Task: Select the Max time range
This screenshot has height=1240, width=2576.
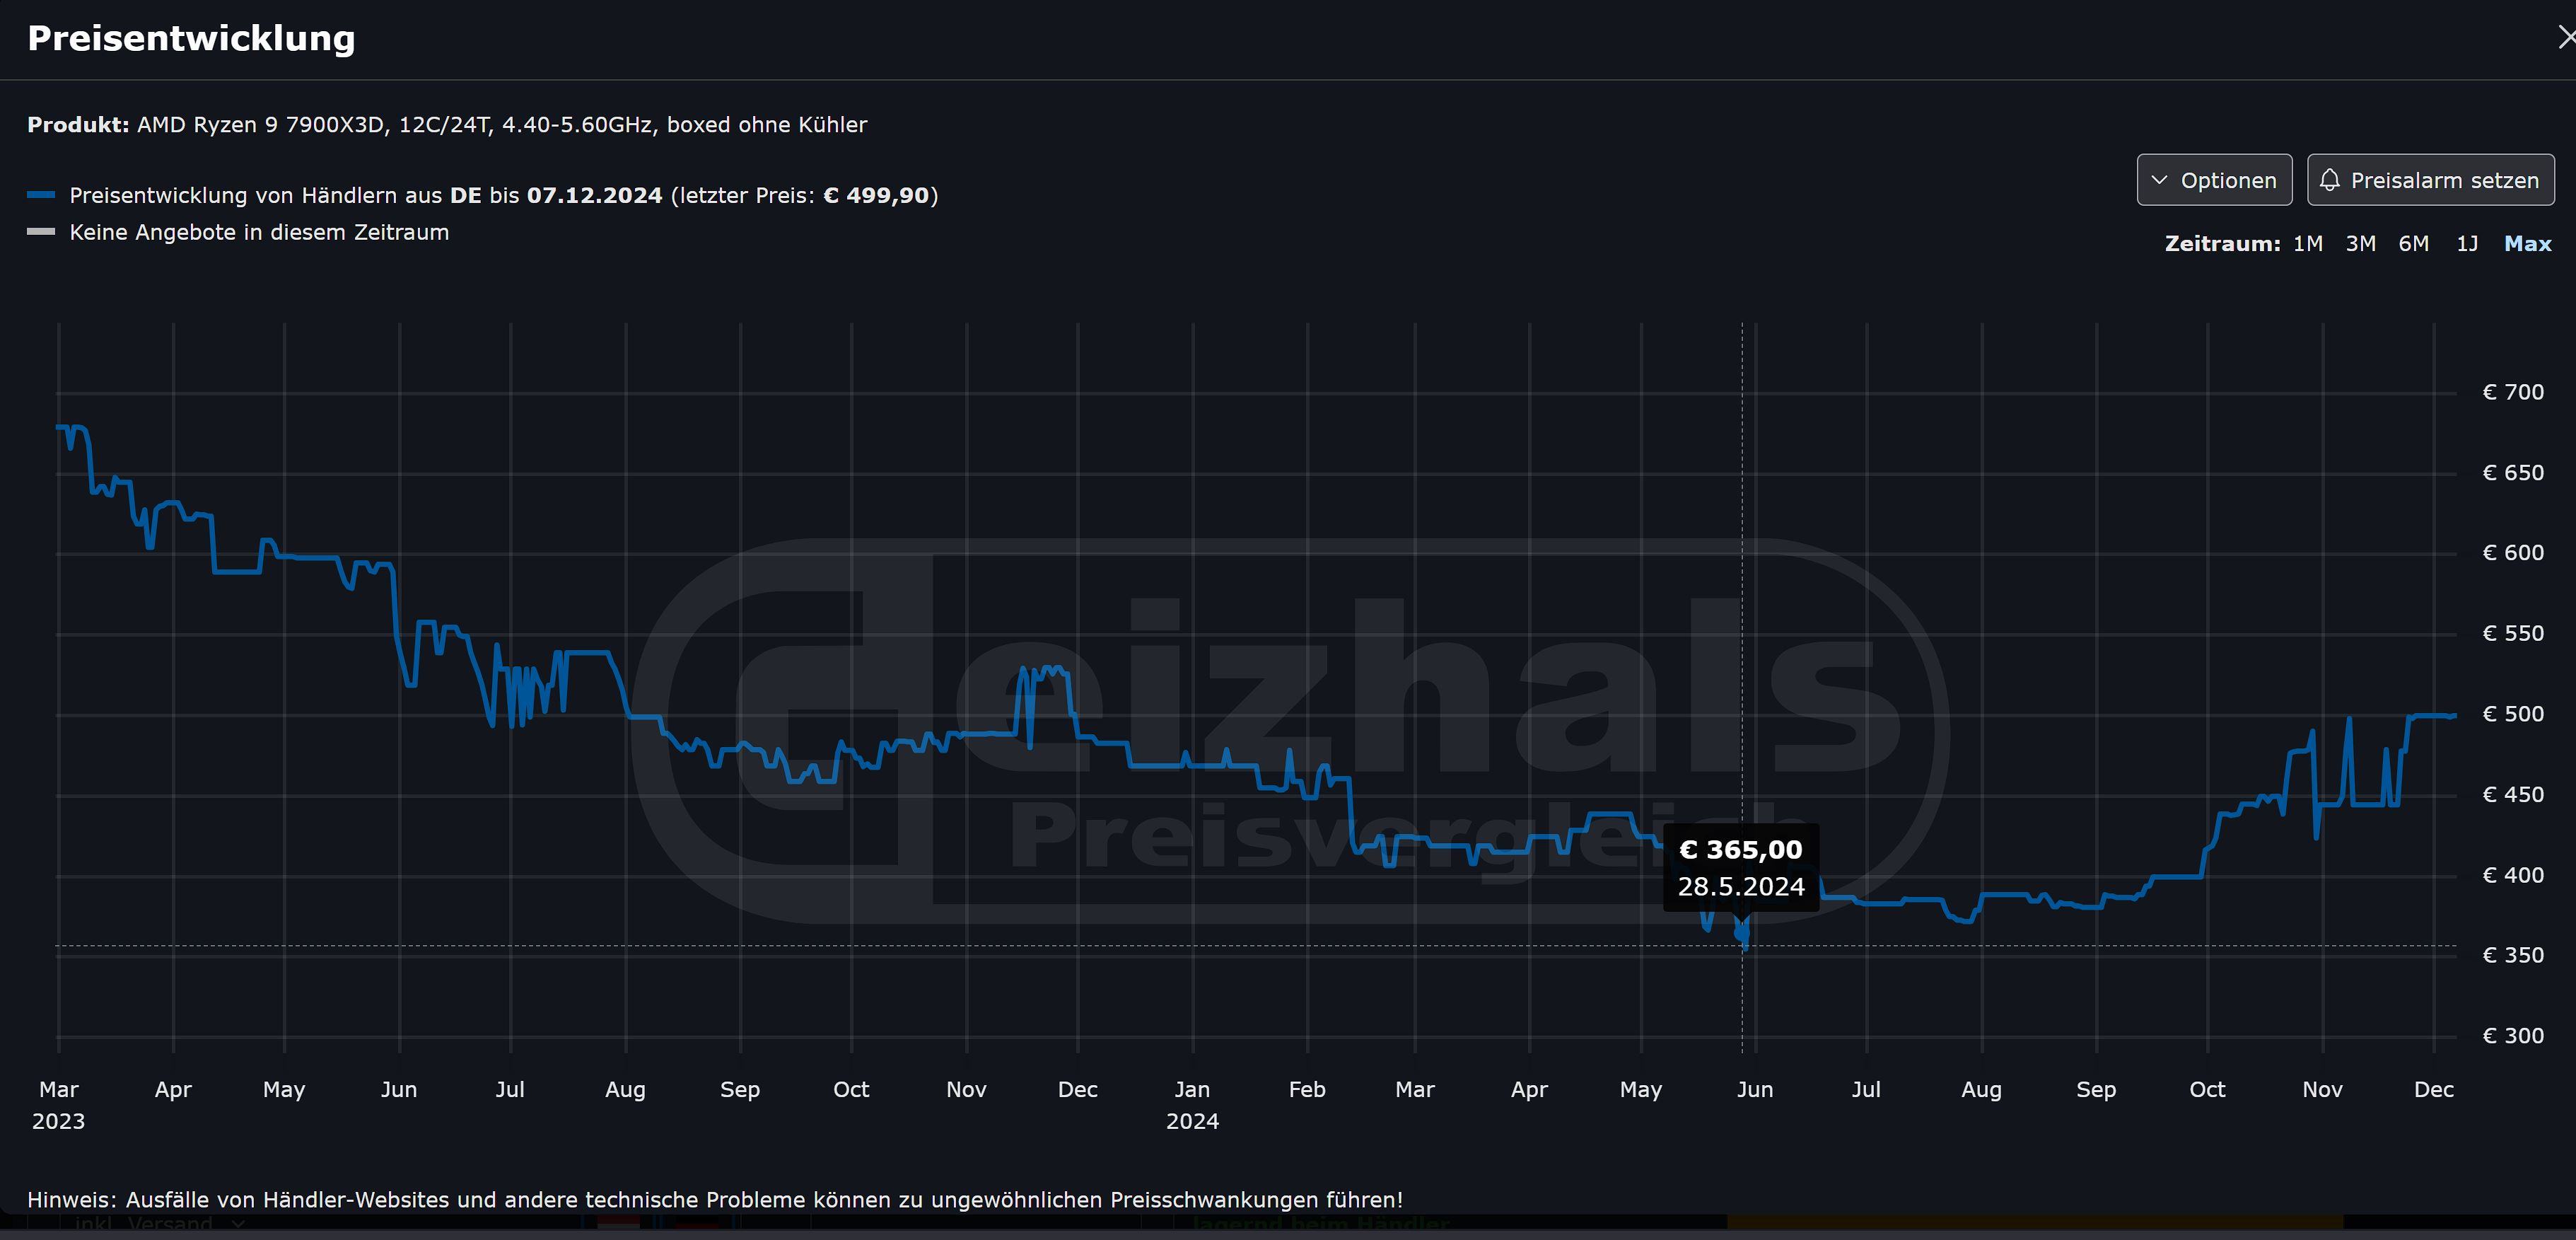Action: tap(2527, 244)
